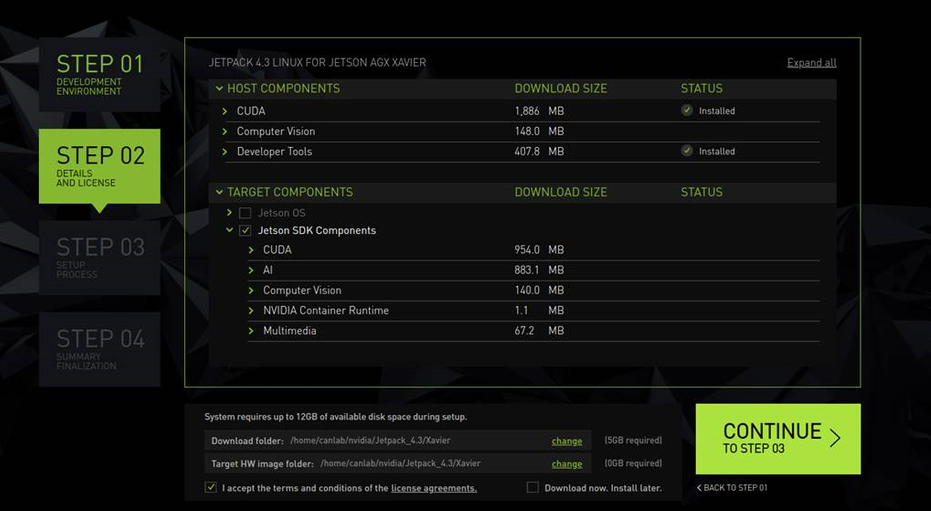The width and height of the screenshot is (931, 511).
Task: Click the Developer Tools Installed checkmark icon
Action: coord(687,151)
